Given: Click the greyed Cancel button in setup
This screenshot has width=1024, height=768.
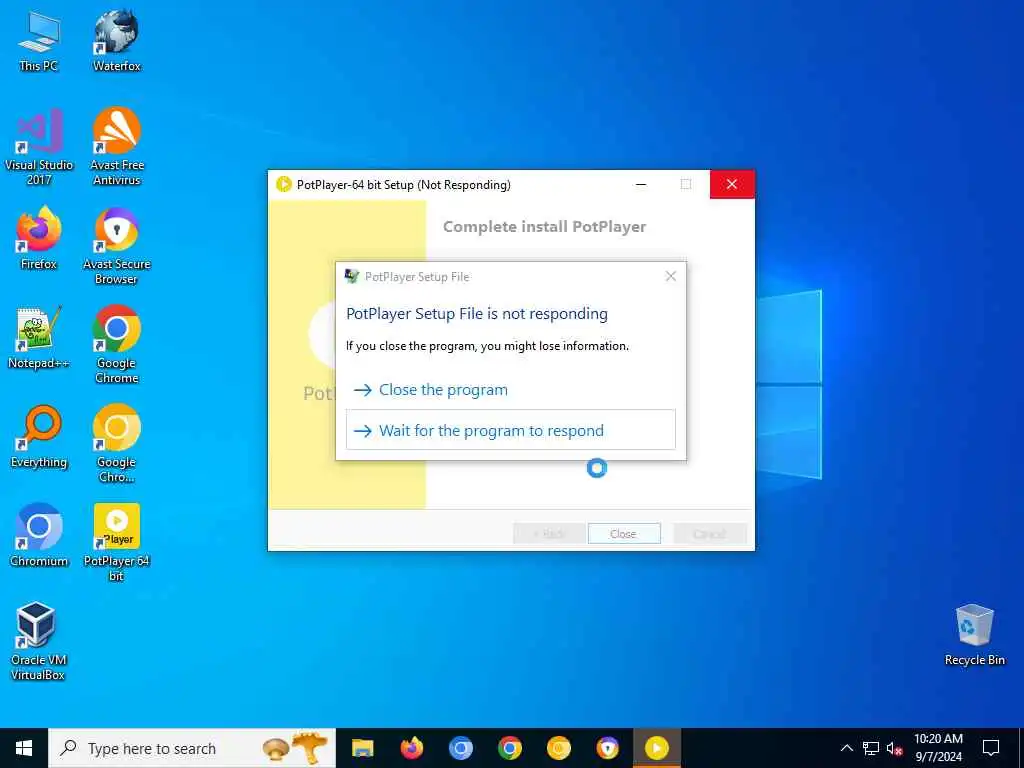Looking at the screenshot, I should point(710,534).
